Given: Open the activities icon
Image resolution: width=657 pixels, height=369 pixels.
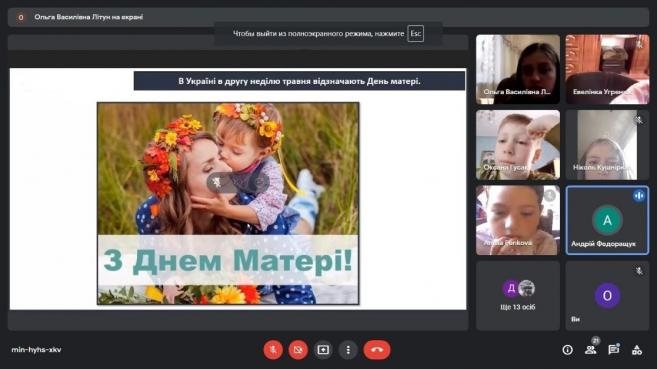Looking at the screenshot, I should [x=637, y=350].
